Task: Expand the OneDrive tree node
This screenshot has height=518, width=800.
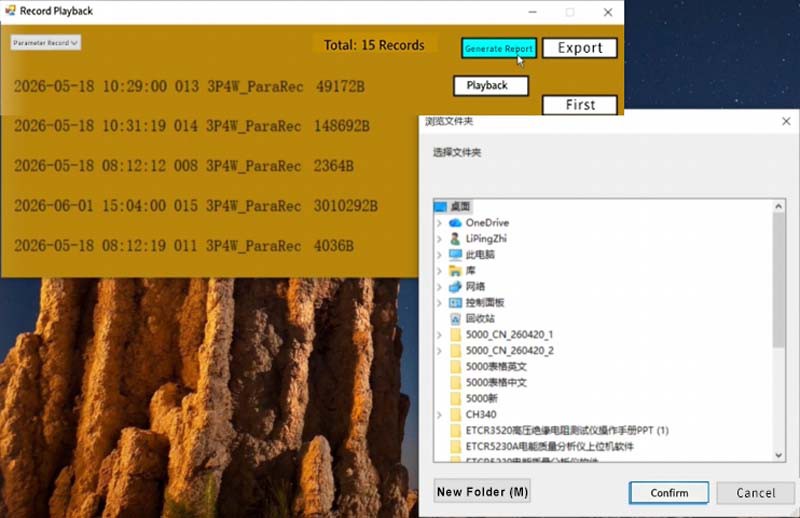Action: 439,223
